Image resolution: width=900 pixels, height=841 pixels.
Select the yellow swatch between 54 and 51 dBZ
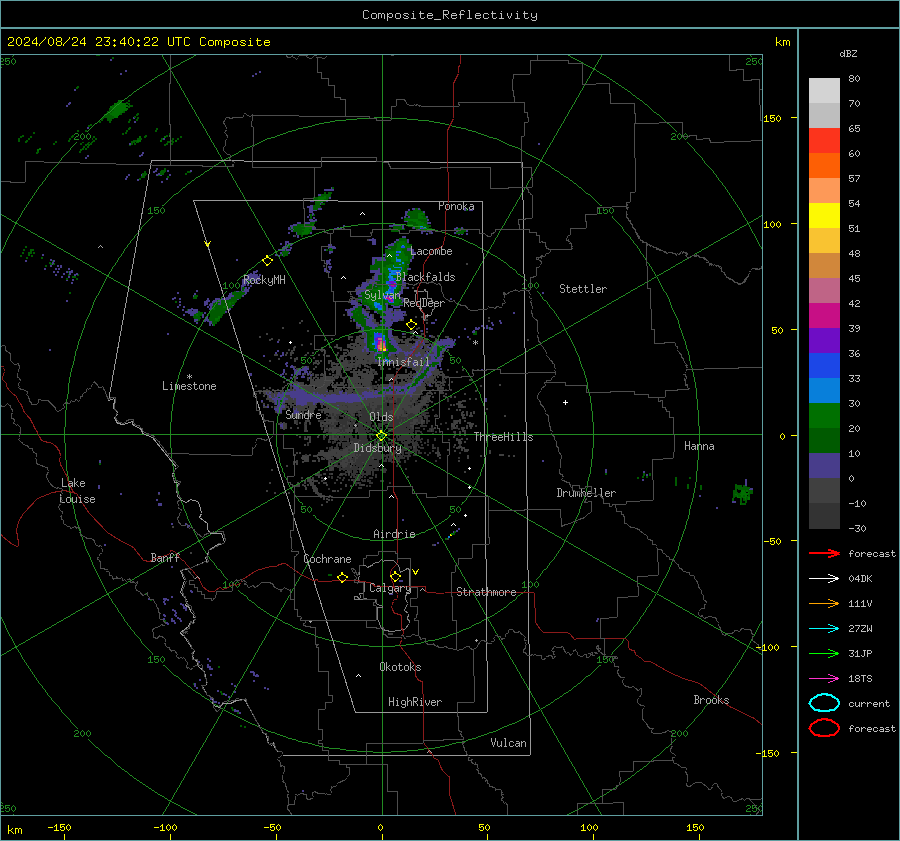point(824,216)
